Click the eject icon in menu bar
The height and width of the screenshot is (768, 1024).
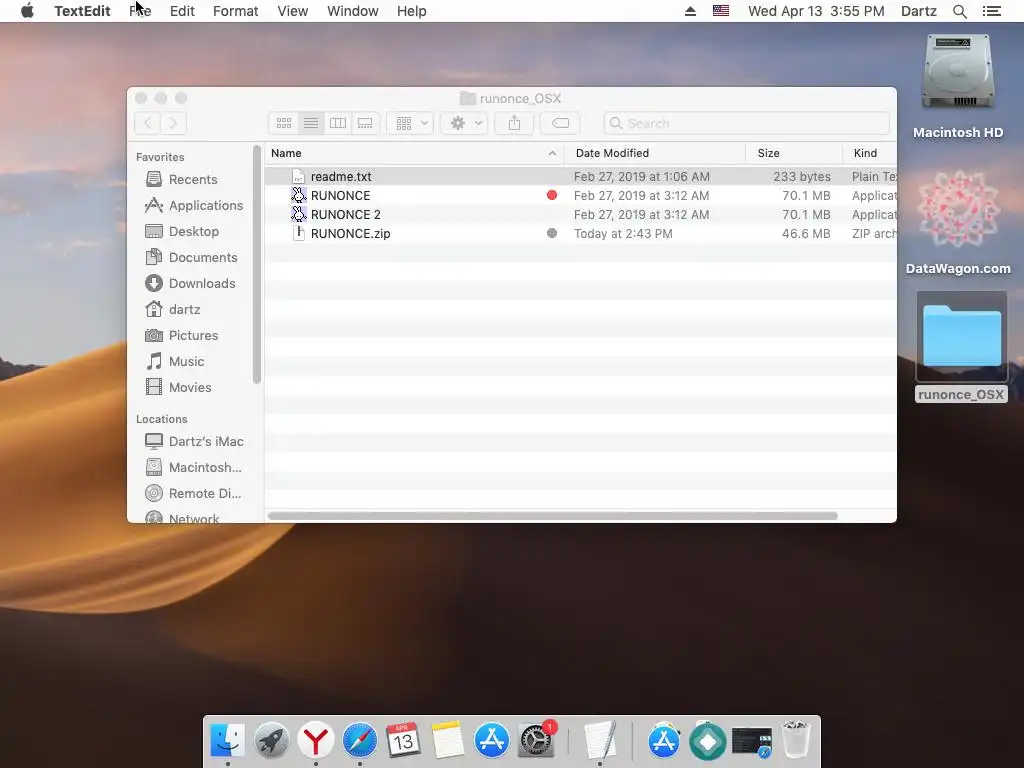pyautogui.click(x=690, y=11)
